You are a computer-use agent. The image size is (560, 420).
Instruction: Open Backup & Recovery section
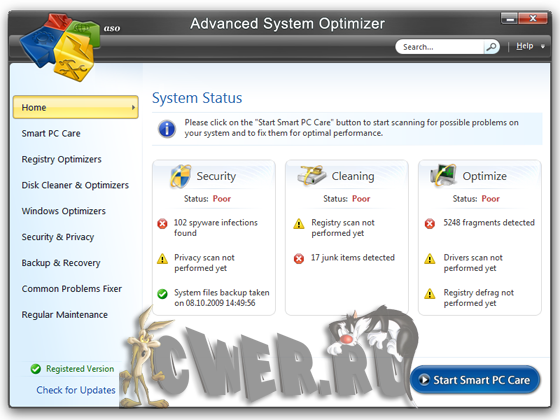coord(61,263)
